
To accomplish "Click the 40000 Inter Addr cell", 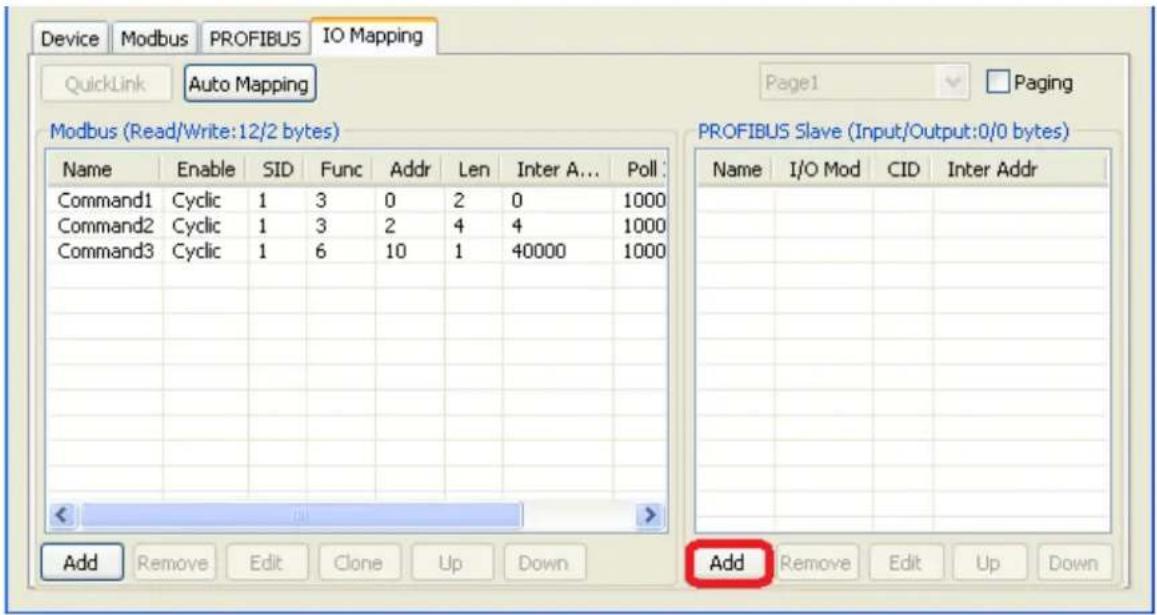I will pos(539,251).
